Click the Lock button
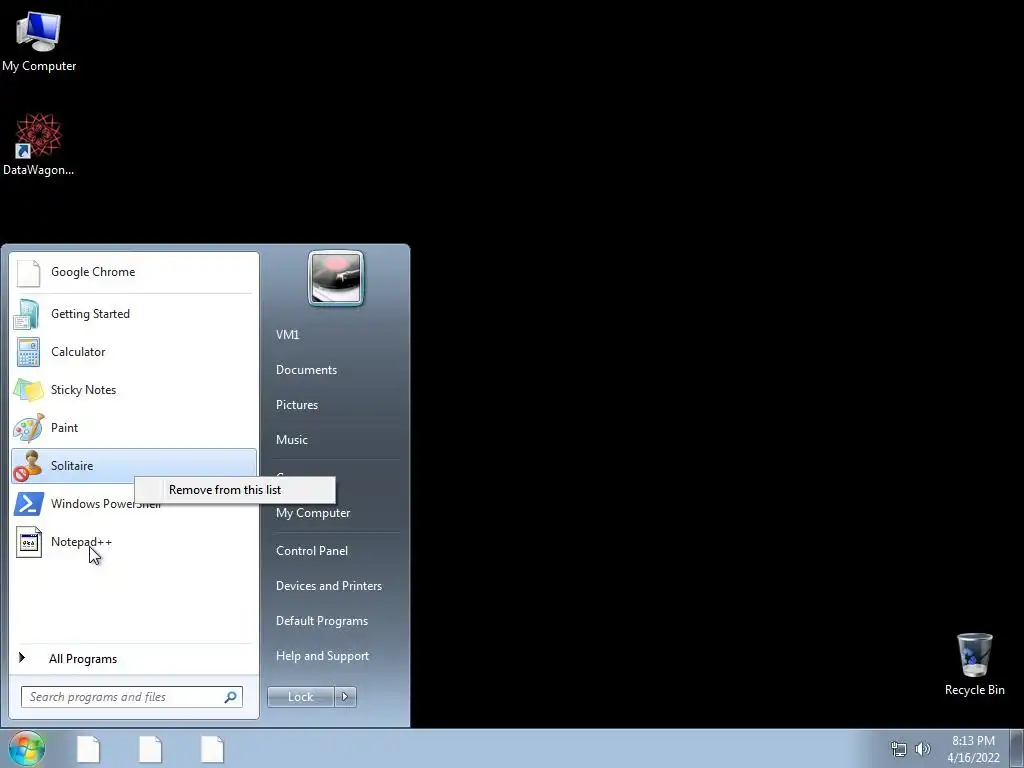 [x=300, y=697]
